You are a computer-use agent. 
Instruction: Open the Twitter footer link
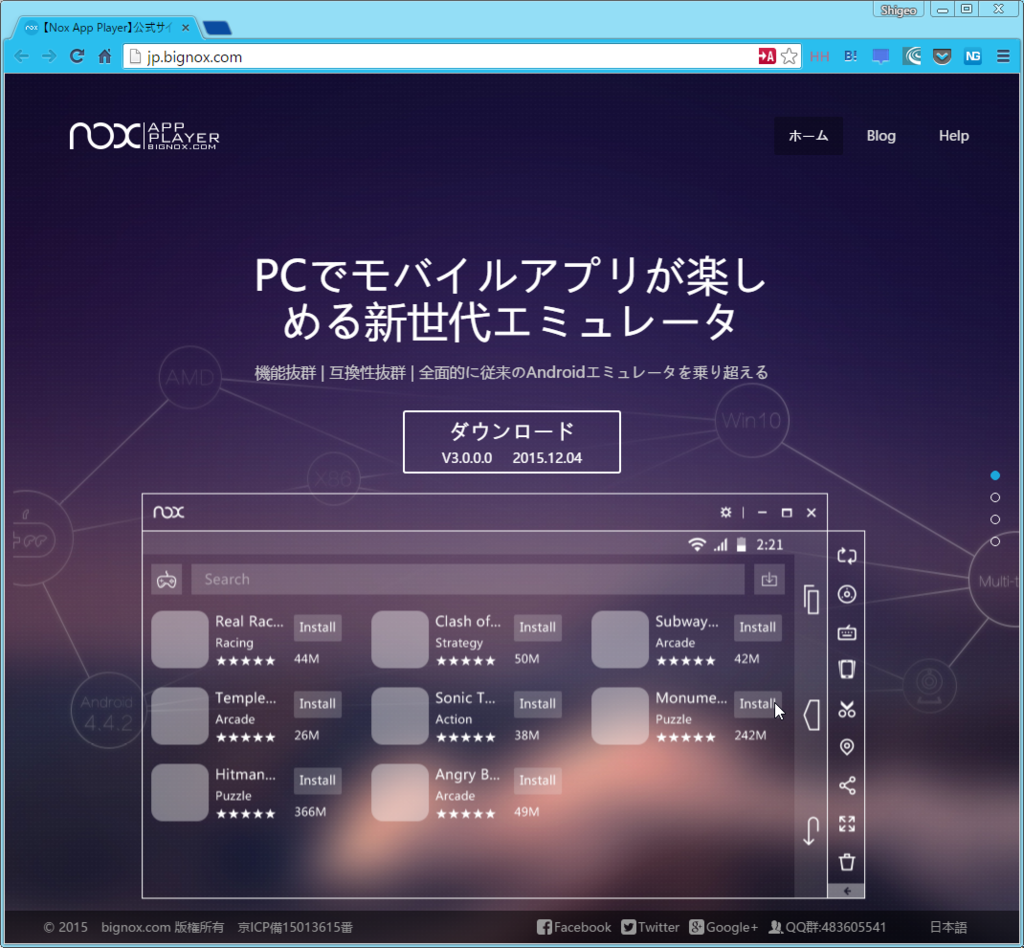point(650,927)
